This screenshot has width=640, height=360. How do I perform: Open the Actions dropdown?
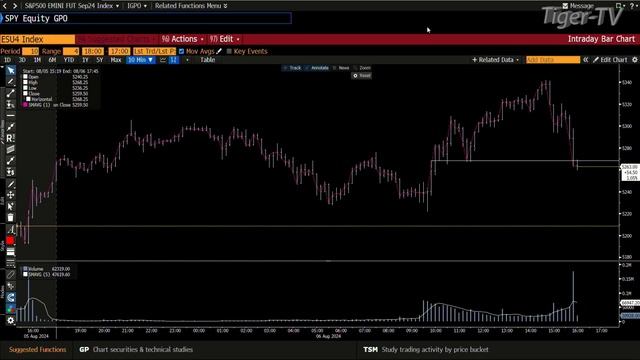[x=182, y=39]
